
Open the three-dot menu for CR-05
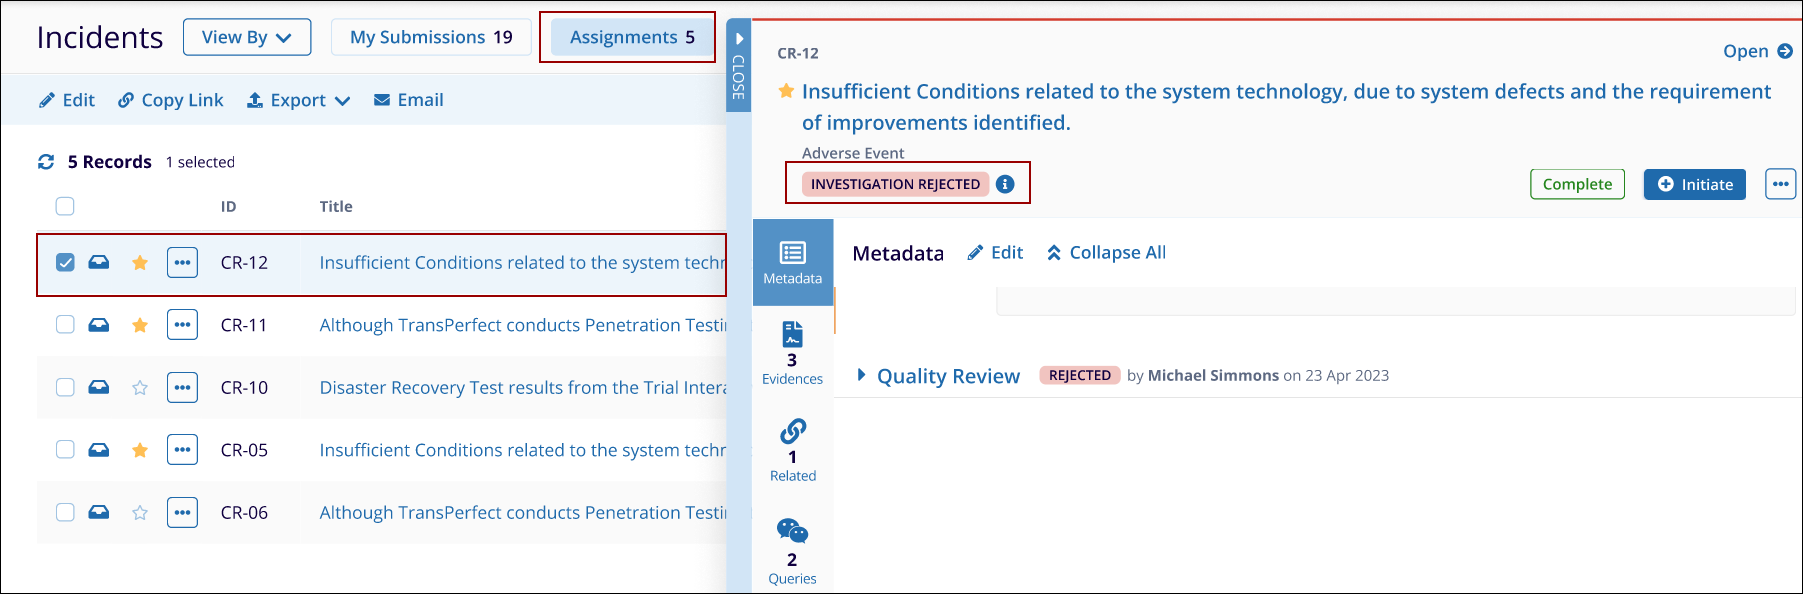pyautogui.click(x=182, y=450)
